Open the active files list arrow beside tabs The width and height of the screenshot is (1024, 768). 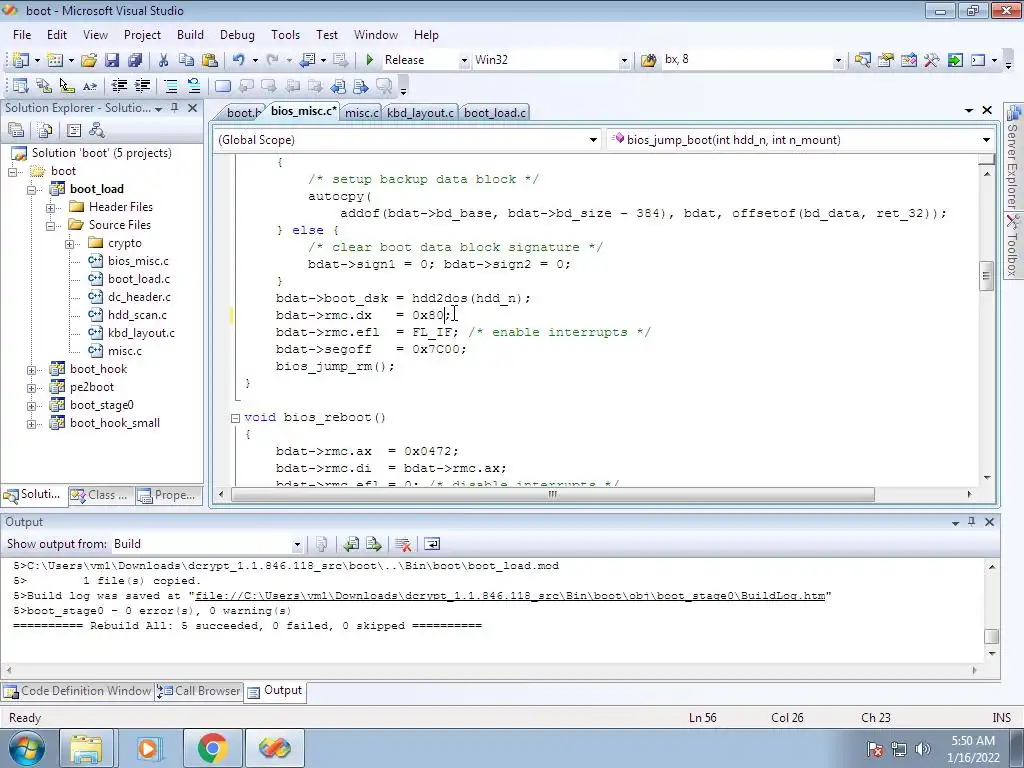coord(968,110)
